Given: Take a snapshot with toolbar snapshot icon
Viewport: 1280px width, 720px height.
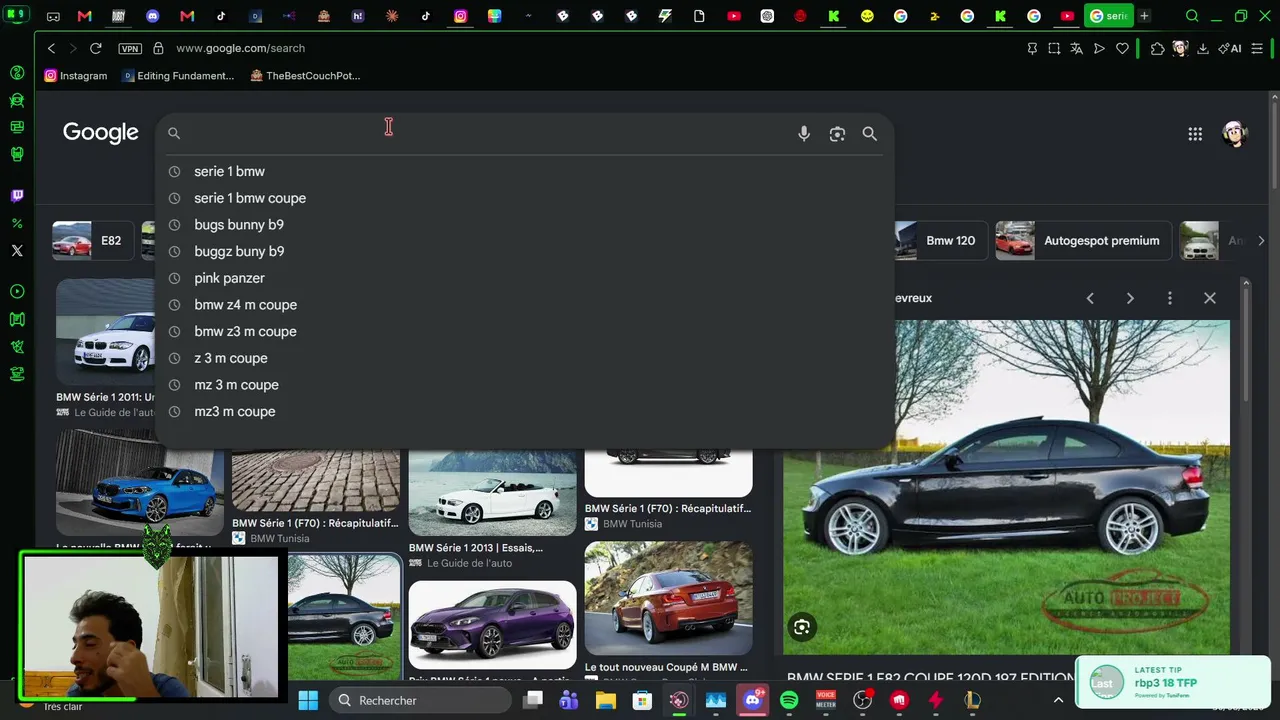Looking at the screenshot, I should 1054,48.
